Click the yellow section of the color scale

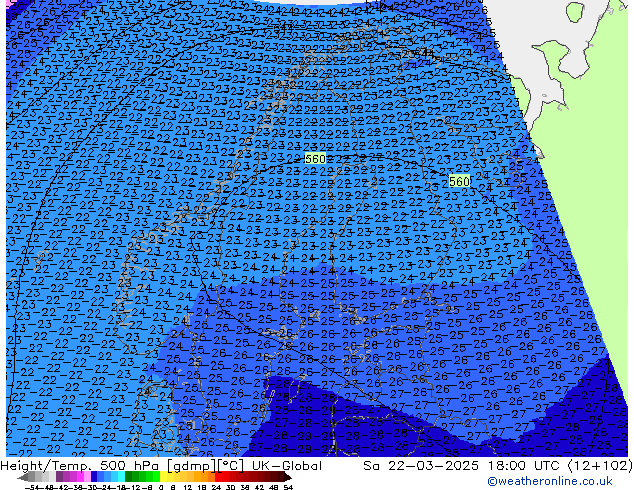pyautogui.click(x=164, y=477)
